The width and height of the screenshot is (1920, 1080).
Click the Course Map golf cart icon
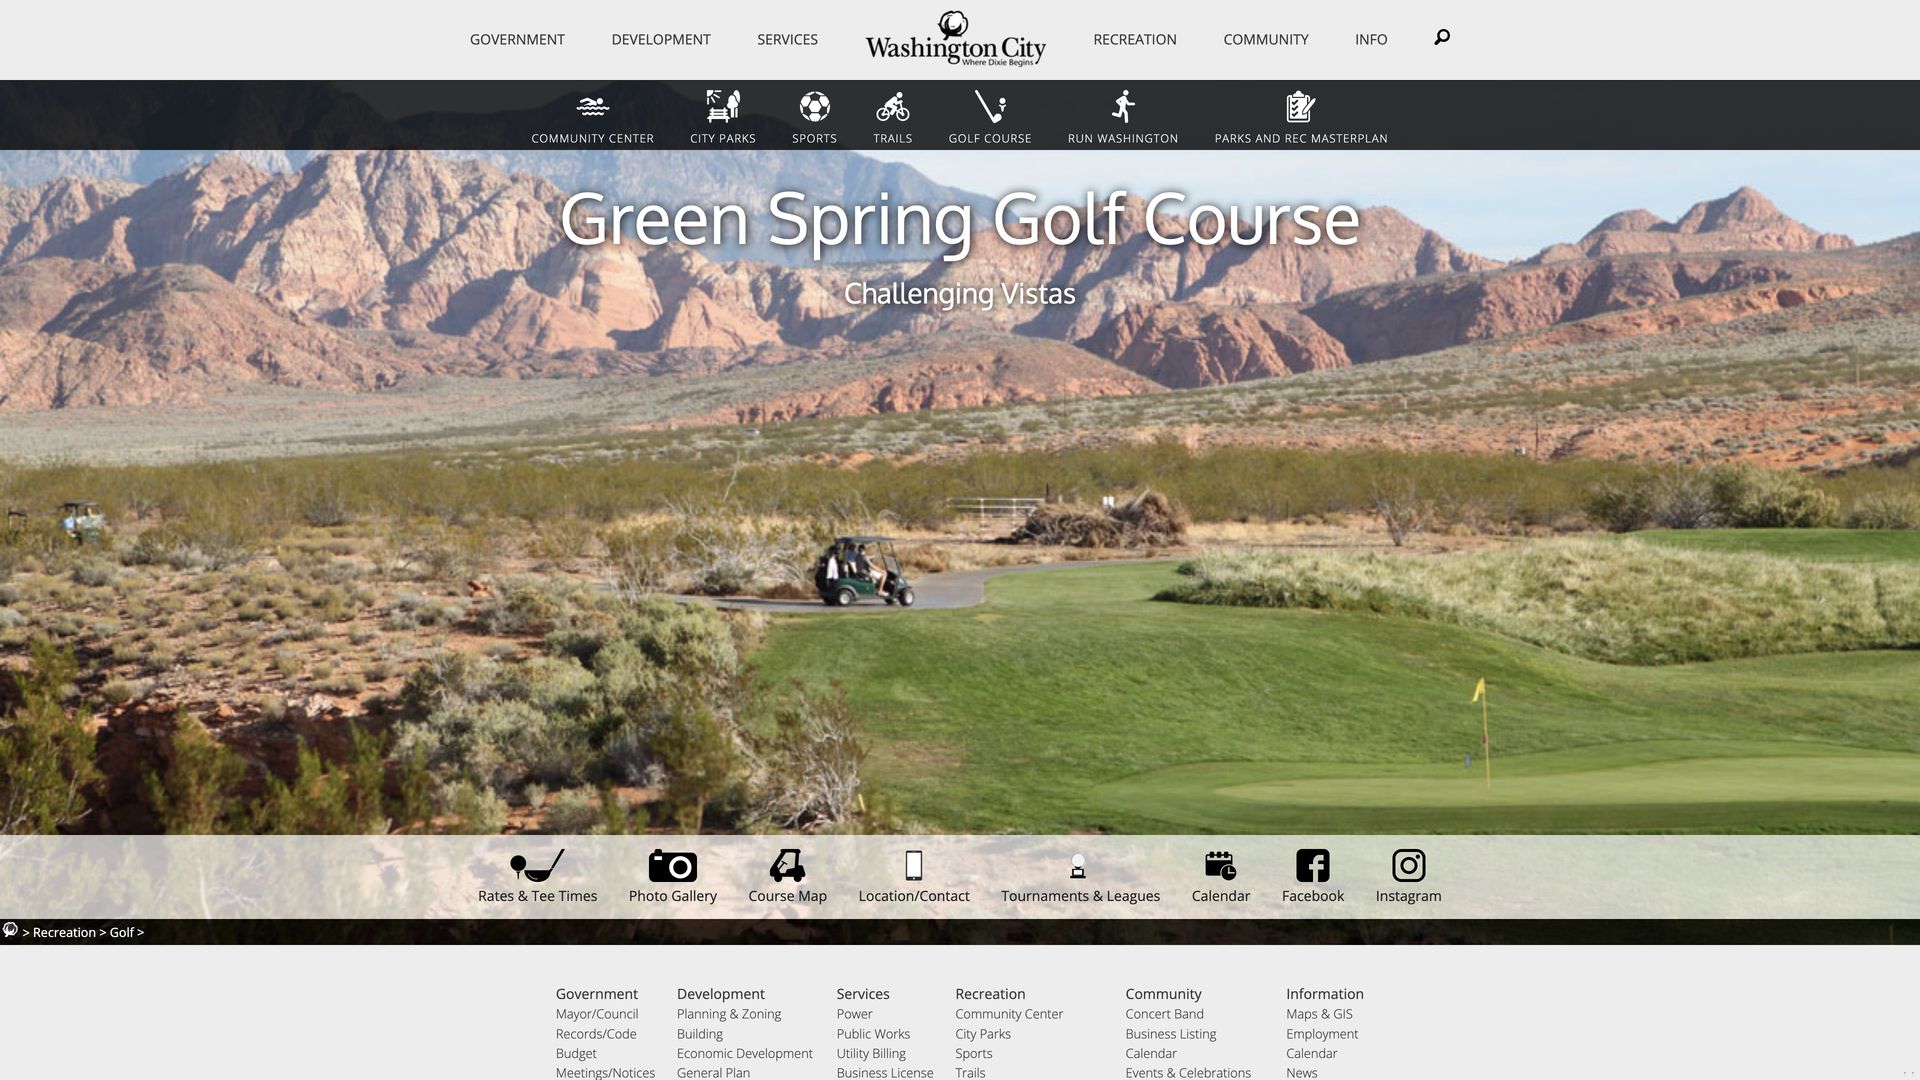click(x=787, y=865)
